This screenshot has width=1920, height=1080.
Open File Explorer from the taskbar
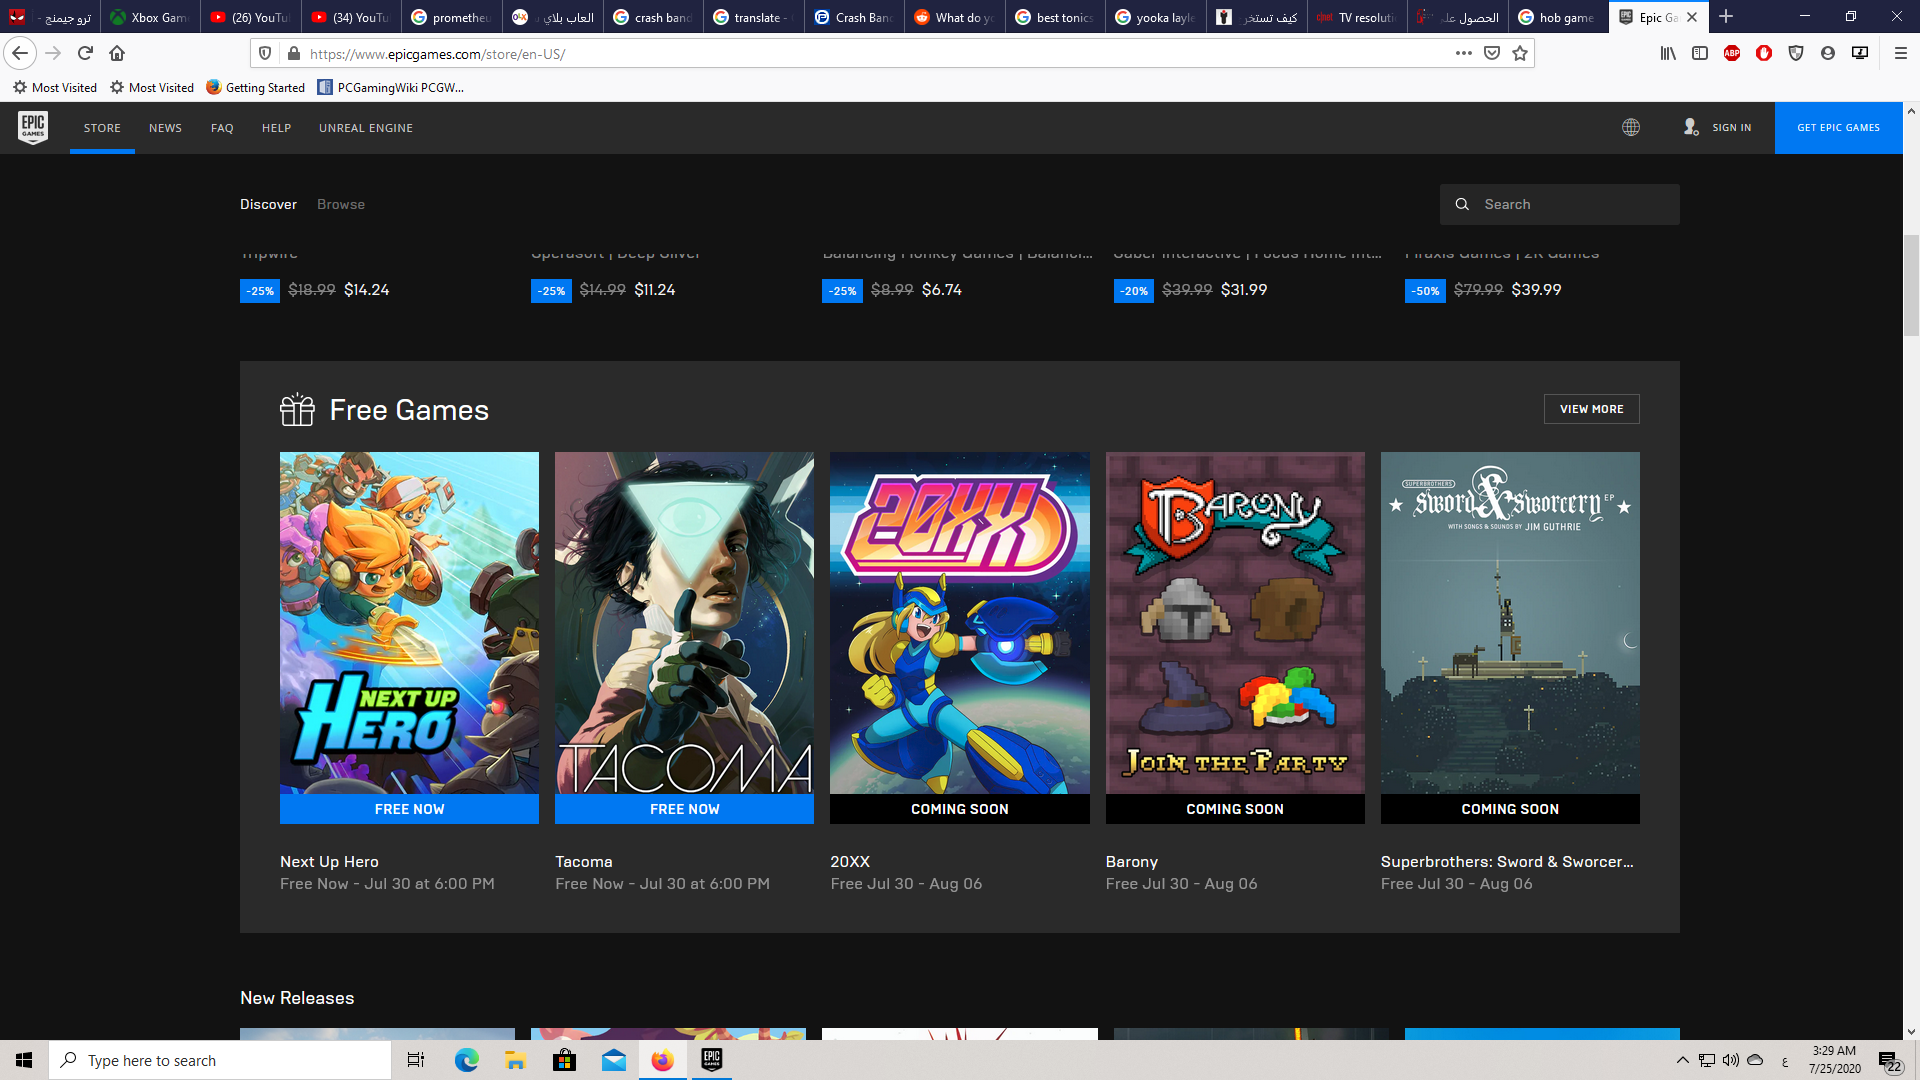(x=516, y=1060)
